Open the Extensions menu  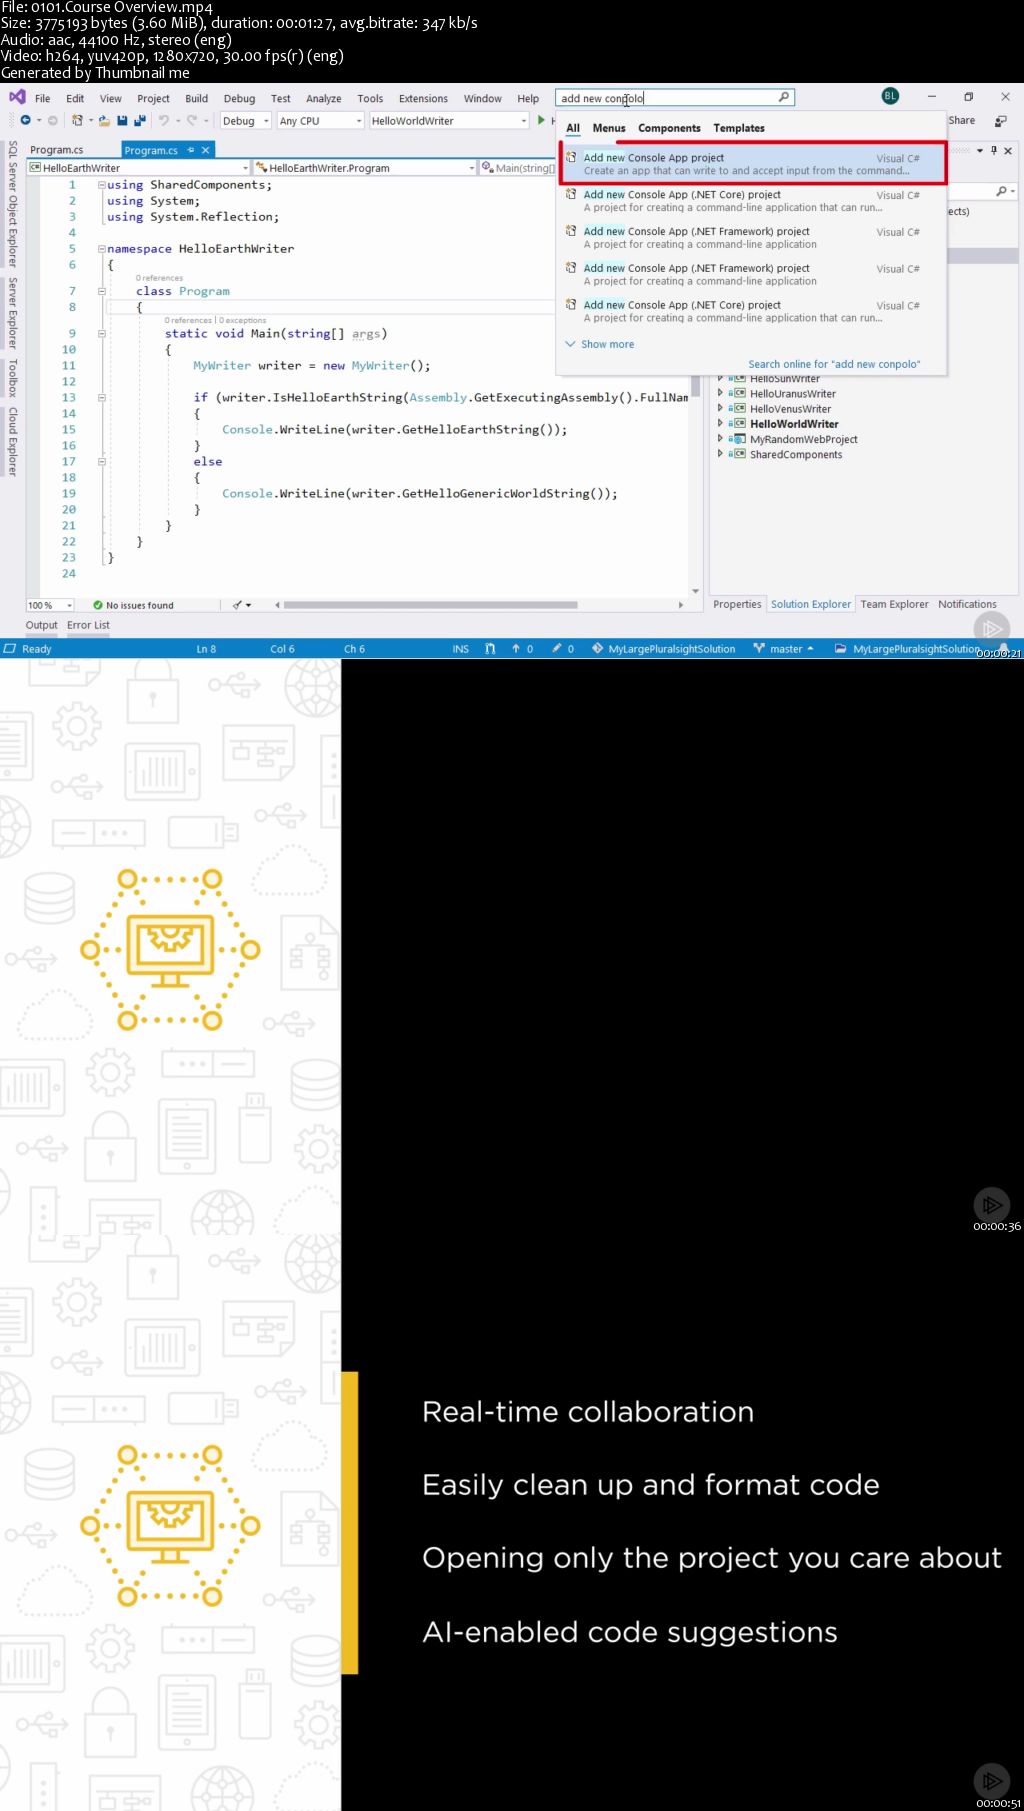(x=423, y=98)
